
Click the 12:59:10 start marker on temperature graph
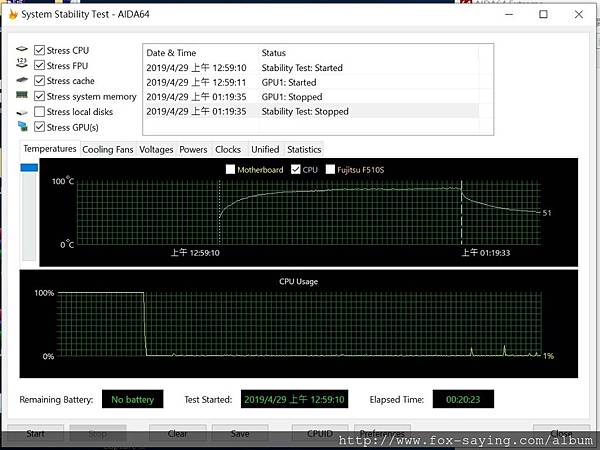[x=219, y=212]
